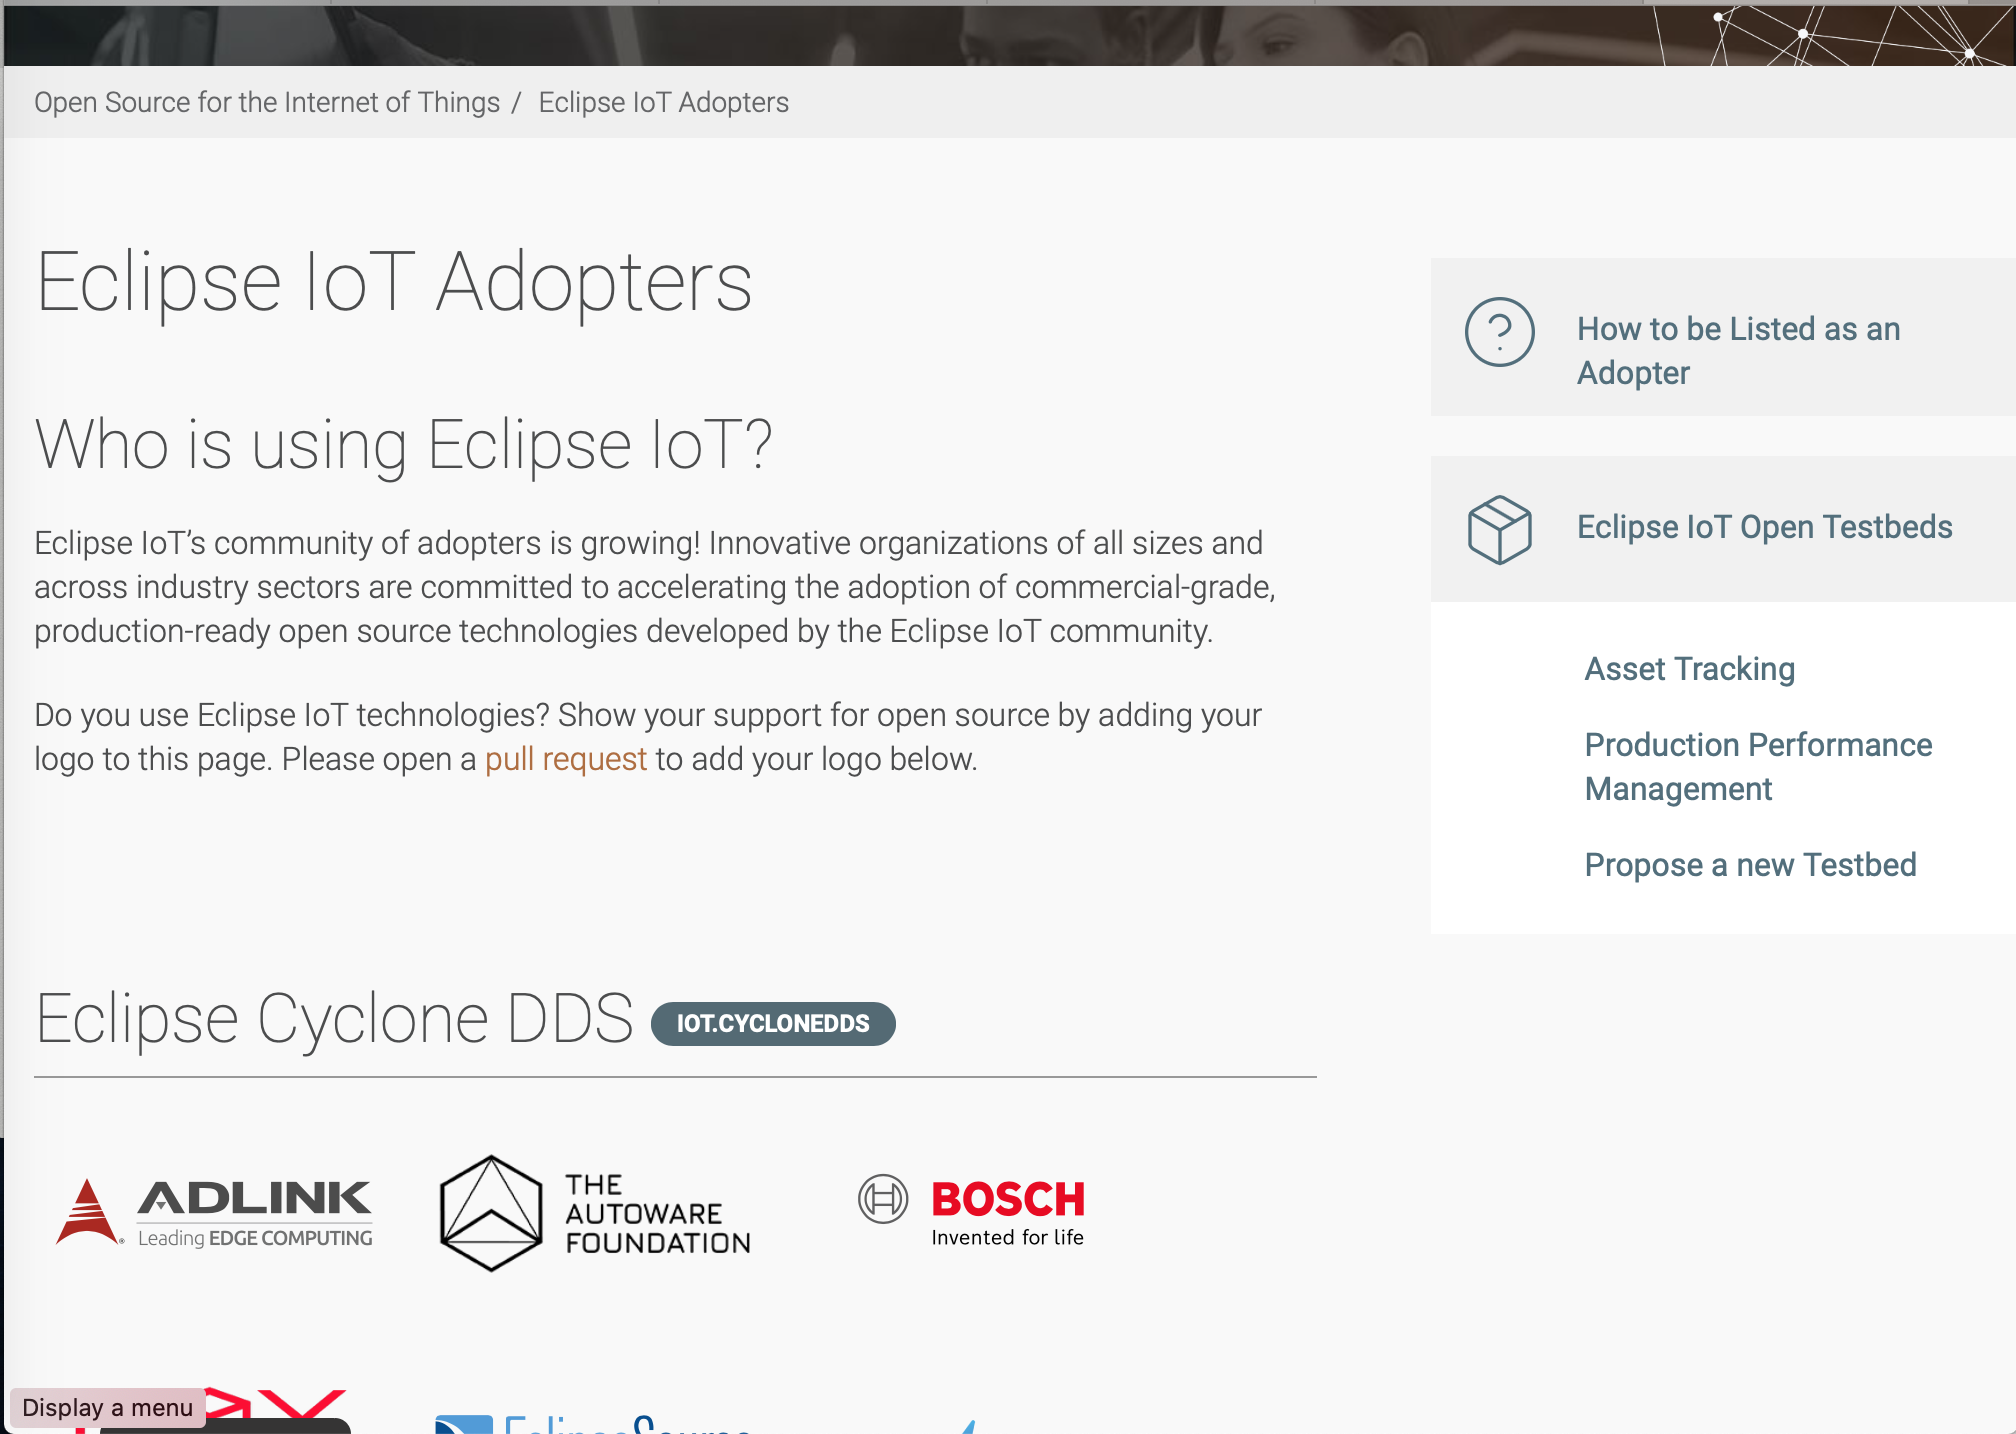
Task: Open the Bosch logo
Action: (972, 1211)
